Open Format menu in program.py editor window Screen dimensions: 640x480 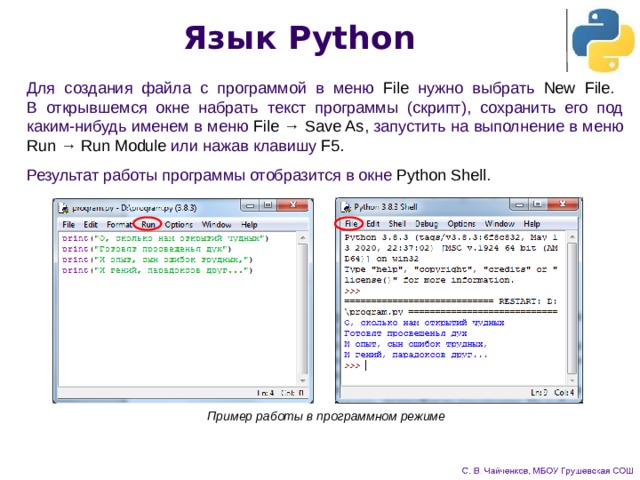[x=119, y=224]
